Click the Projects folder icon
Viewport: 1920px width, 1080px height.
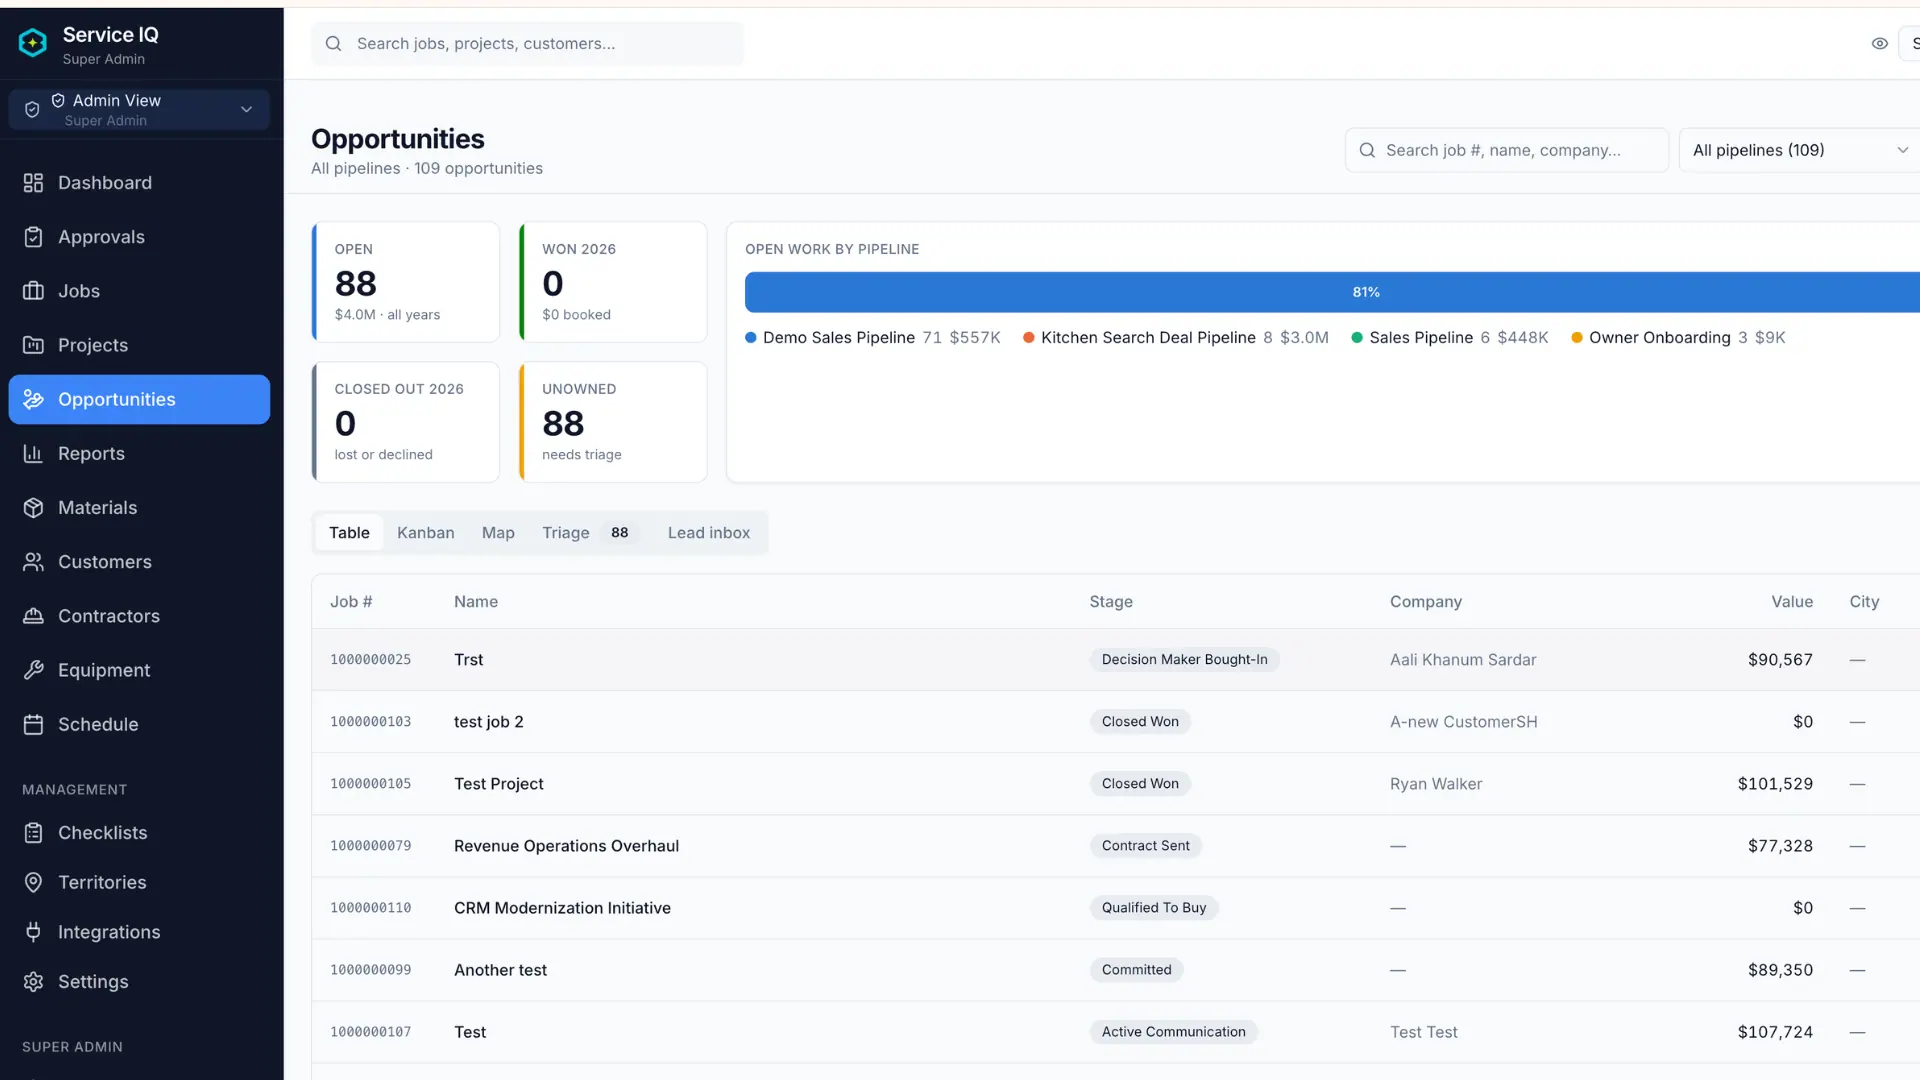point(33,345)
